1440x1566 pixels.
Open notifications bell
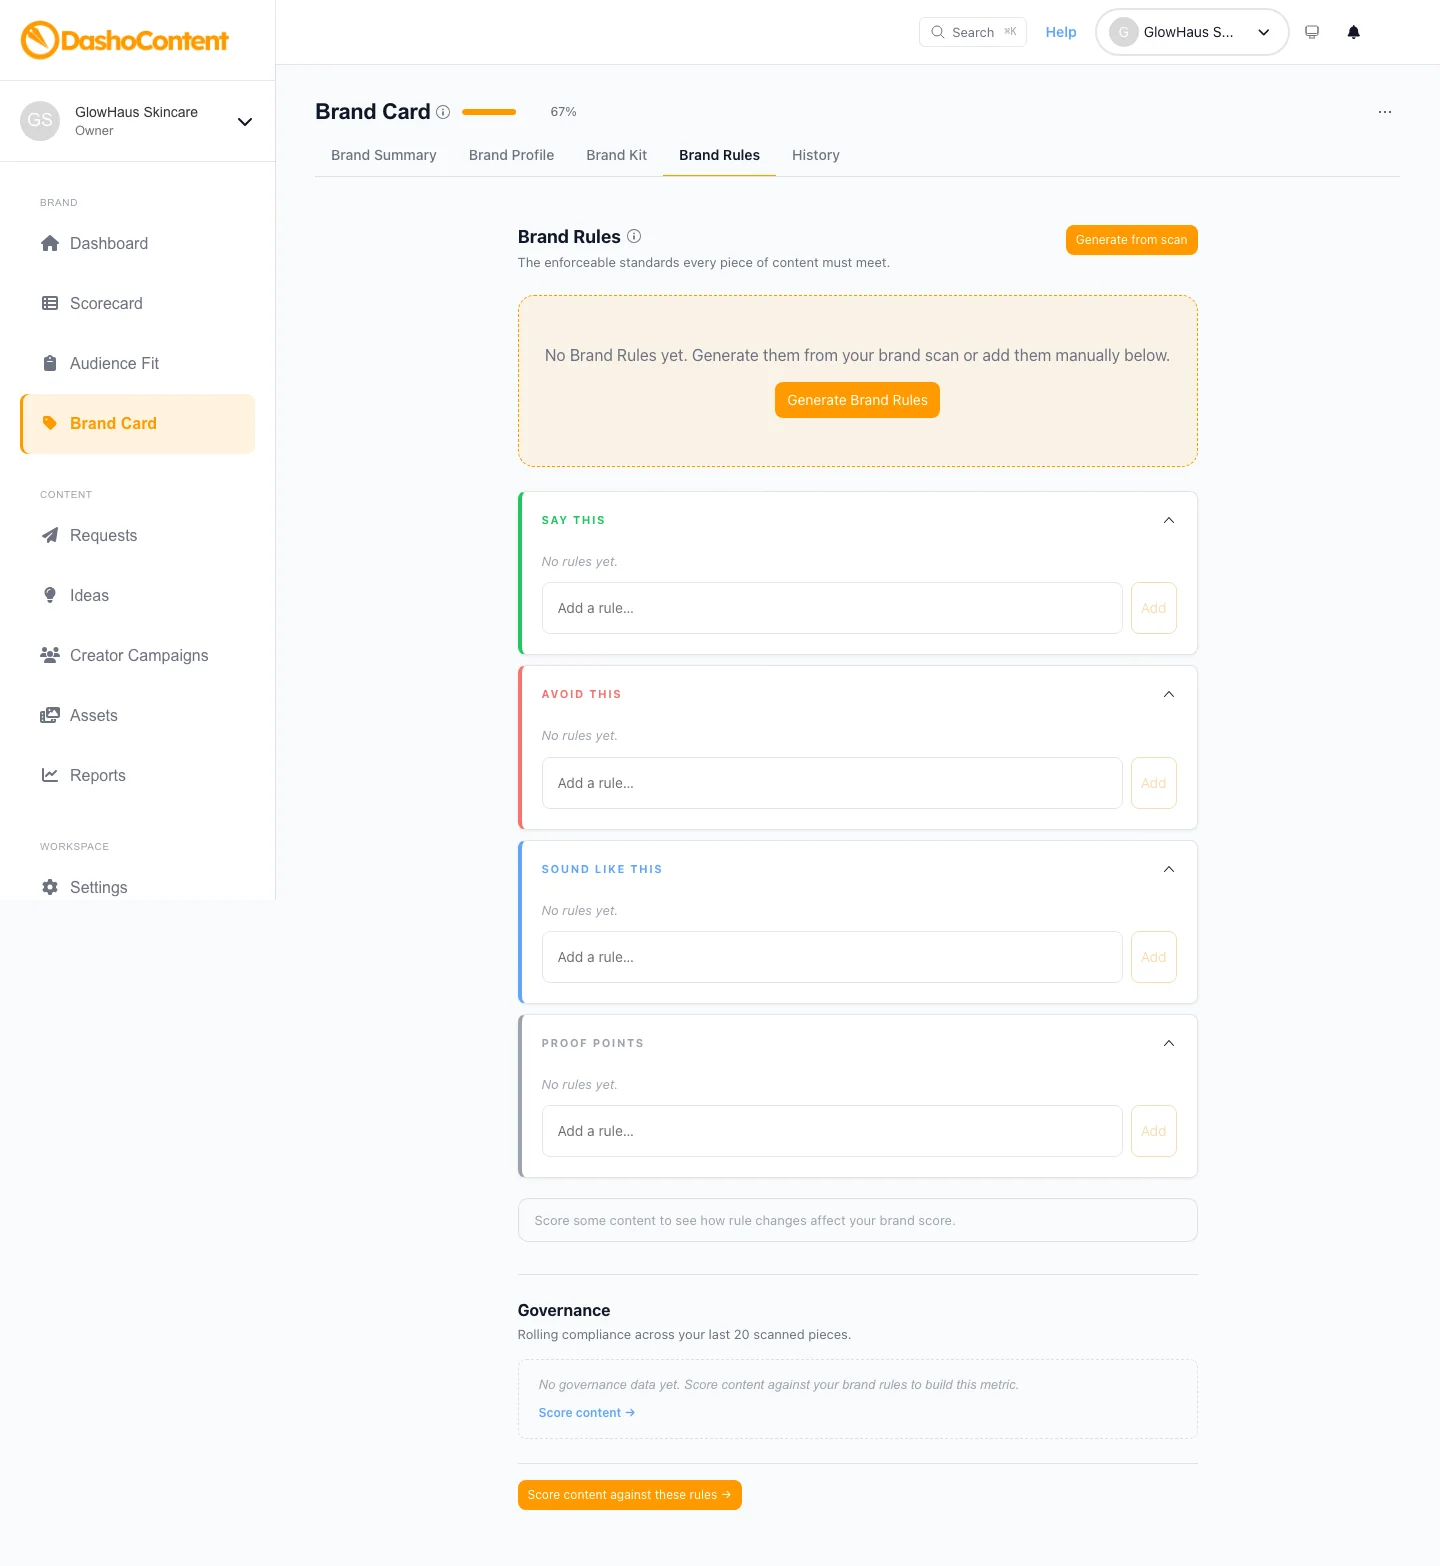click(x=1354, y=32)
